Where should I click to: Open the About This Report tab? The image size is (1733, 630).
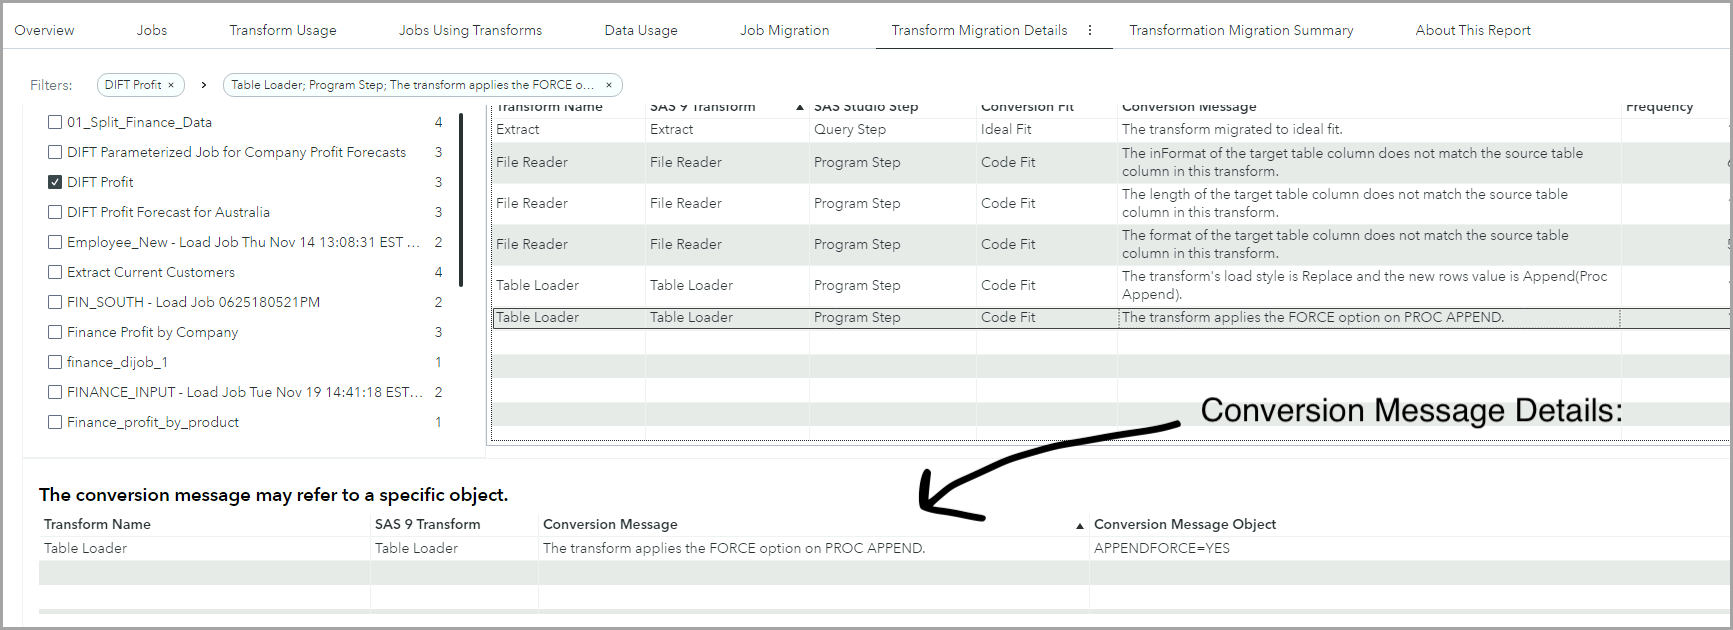1473,30
